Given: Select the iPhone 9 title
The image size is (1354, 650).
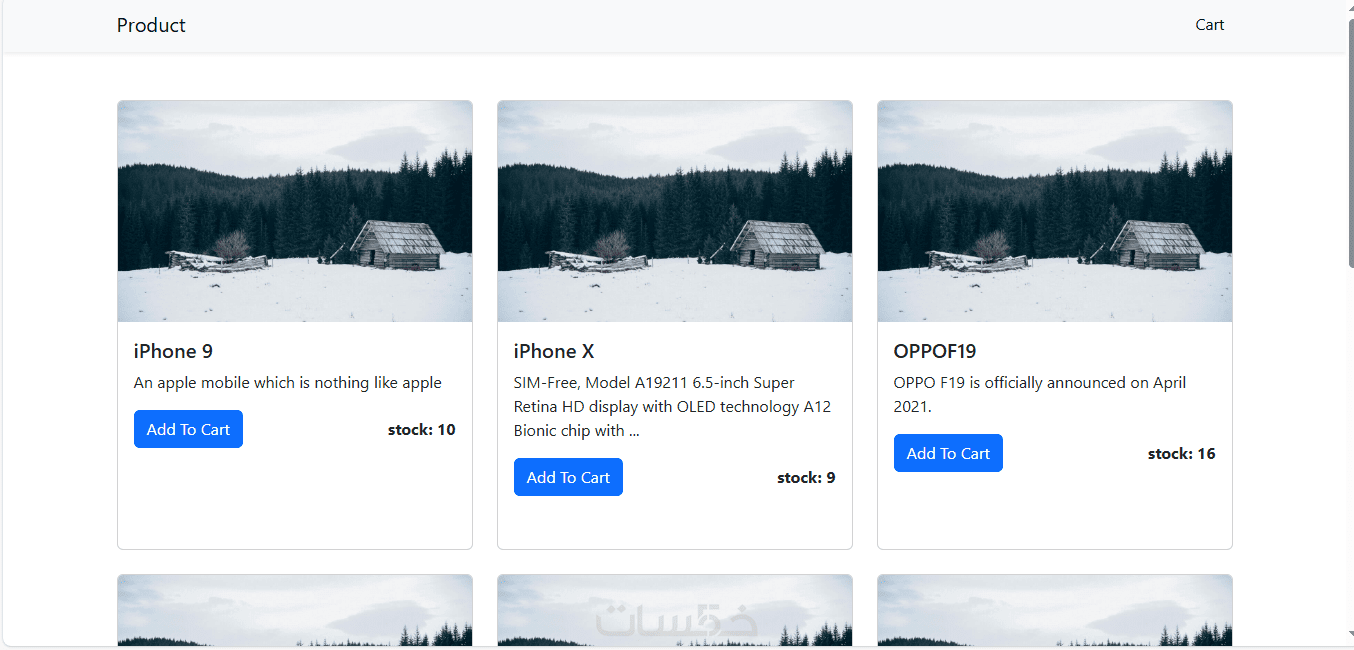Looking at the screenshot, I should 173,351.
